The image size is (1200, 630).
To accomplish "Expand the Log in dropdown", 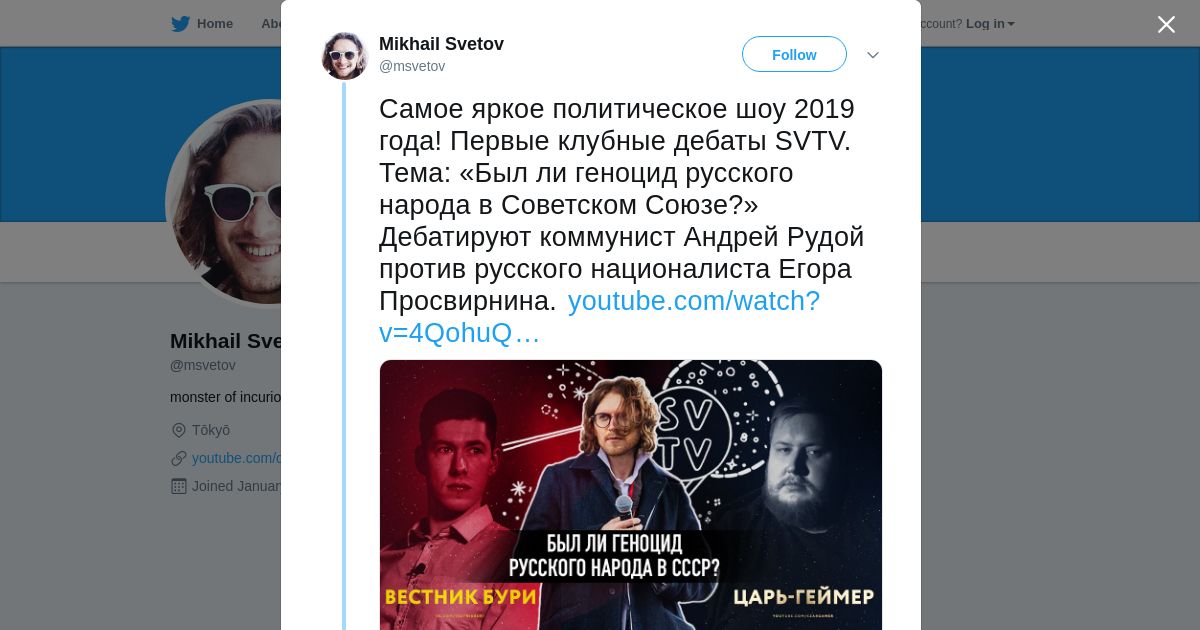I will 990,24.
